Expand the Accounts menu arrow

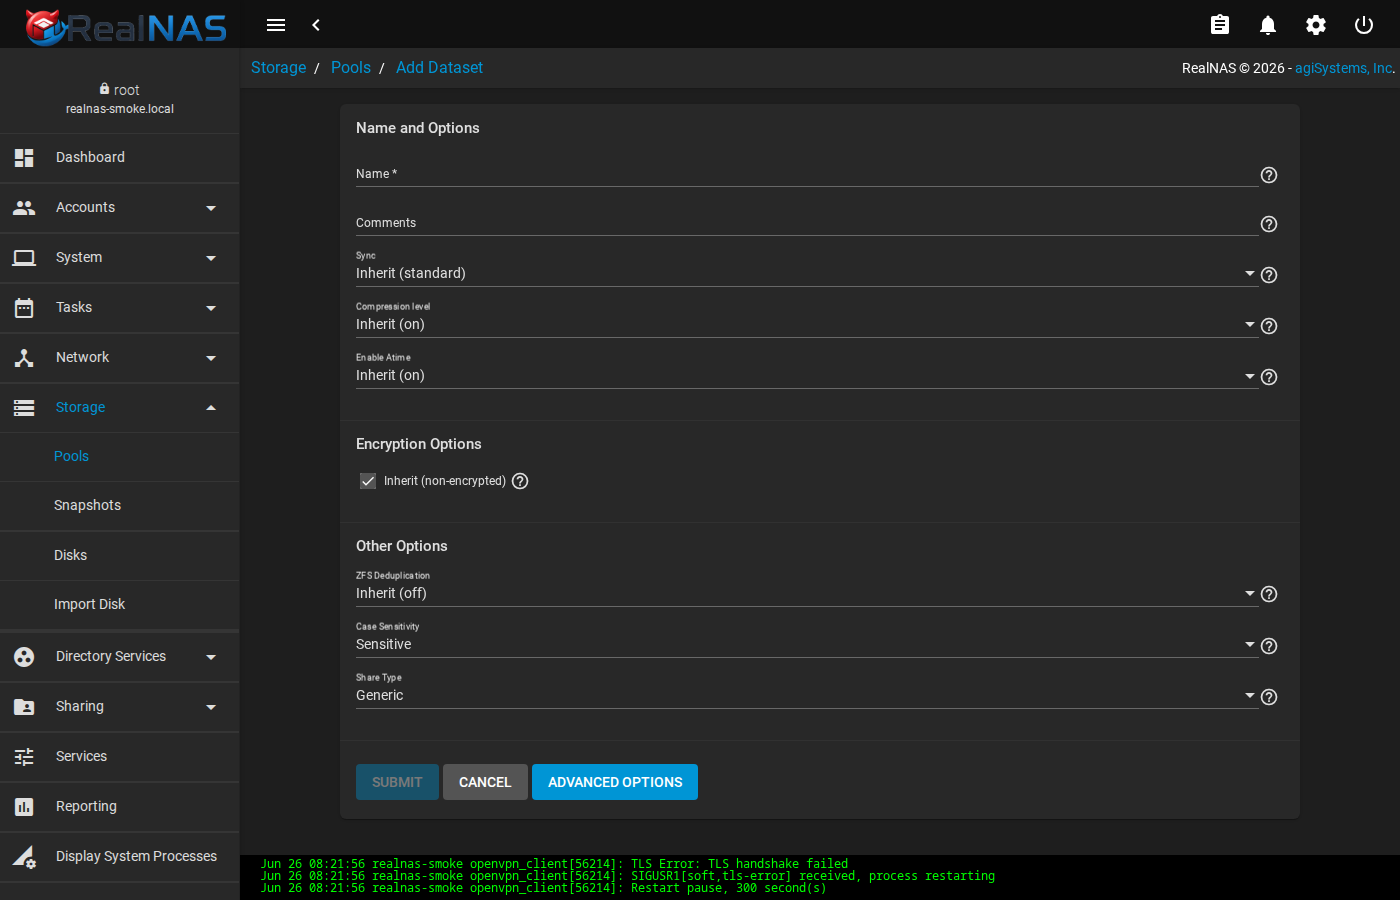[211, 208]
